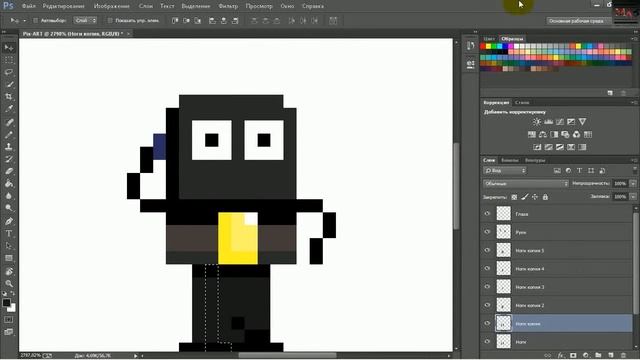Open the tool preset picker arrow

24,20
